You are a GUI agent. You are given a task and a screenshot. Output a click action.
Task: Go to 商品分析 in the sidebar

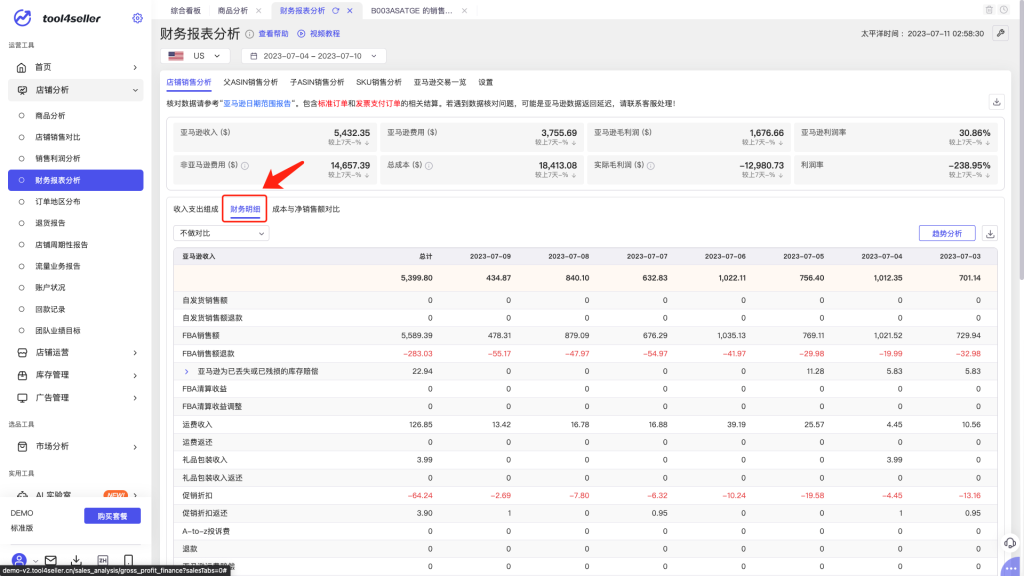(50, 116)
